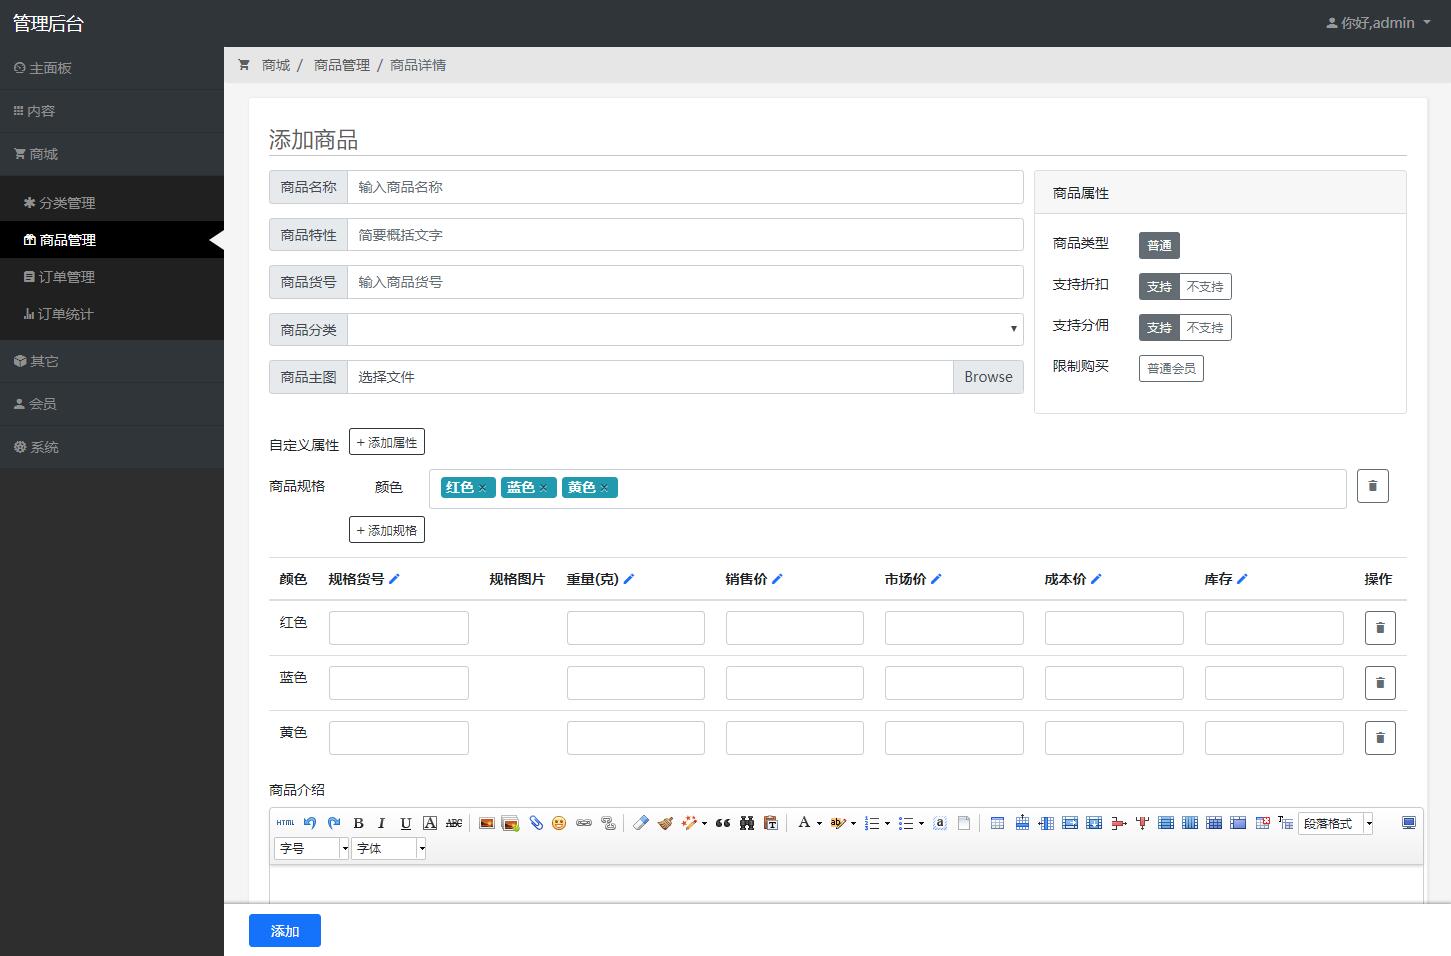Image resolution: width=1451 pixels, height=956 pixels.
Task: Remove link with broken chain icon
Action: coord(608,823)
